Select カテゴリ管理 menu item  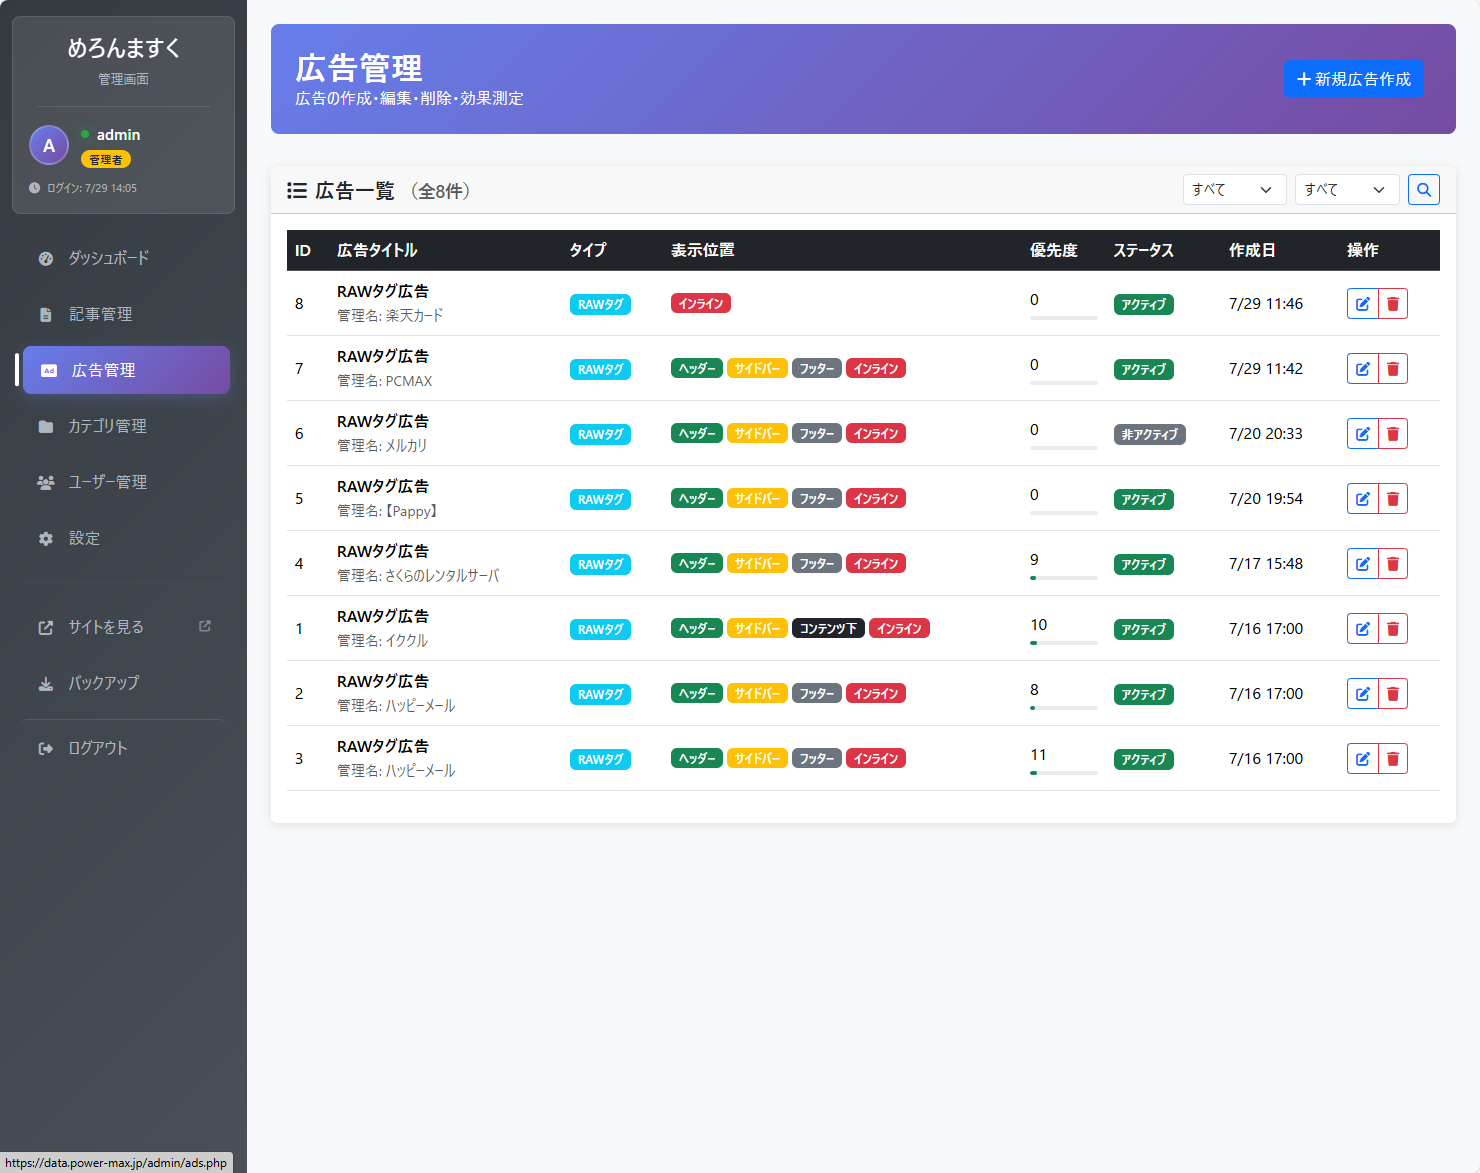[107, 426]
